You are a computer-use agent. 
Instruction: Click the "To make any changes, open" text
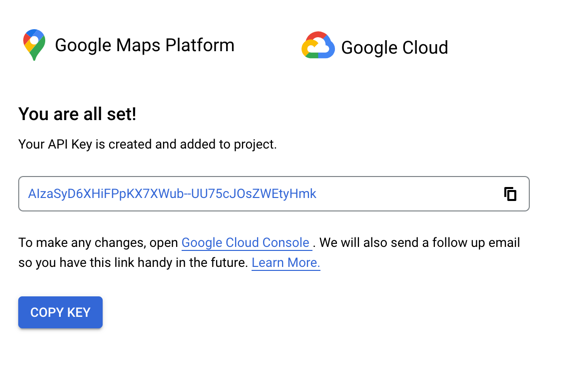point(98,243)
